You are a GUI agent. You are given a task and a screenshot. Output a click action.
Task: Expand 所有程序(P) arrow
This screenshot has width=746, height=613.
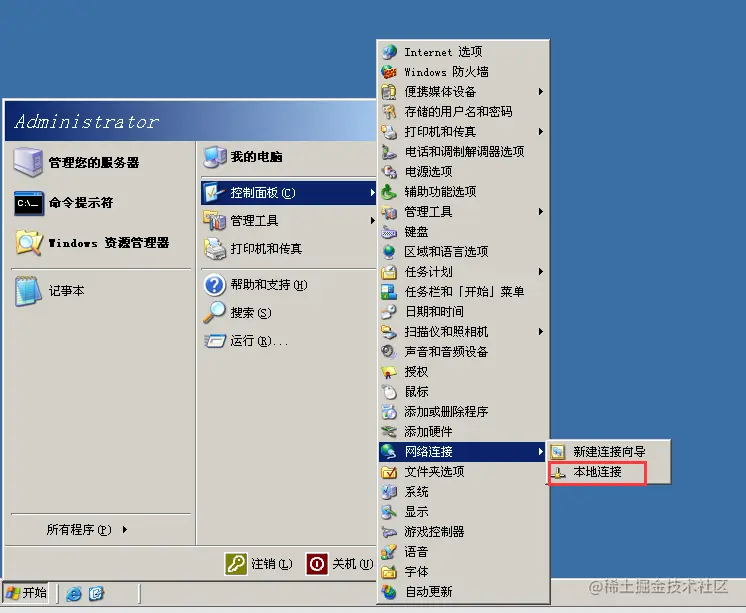coord(125,529)
